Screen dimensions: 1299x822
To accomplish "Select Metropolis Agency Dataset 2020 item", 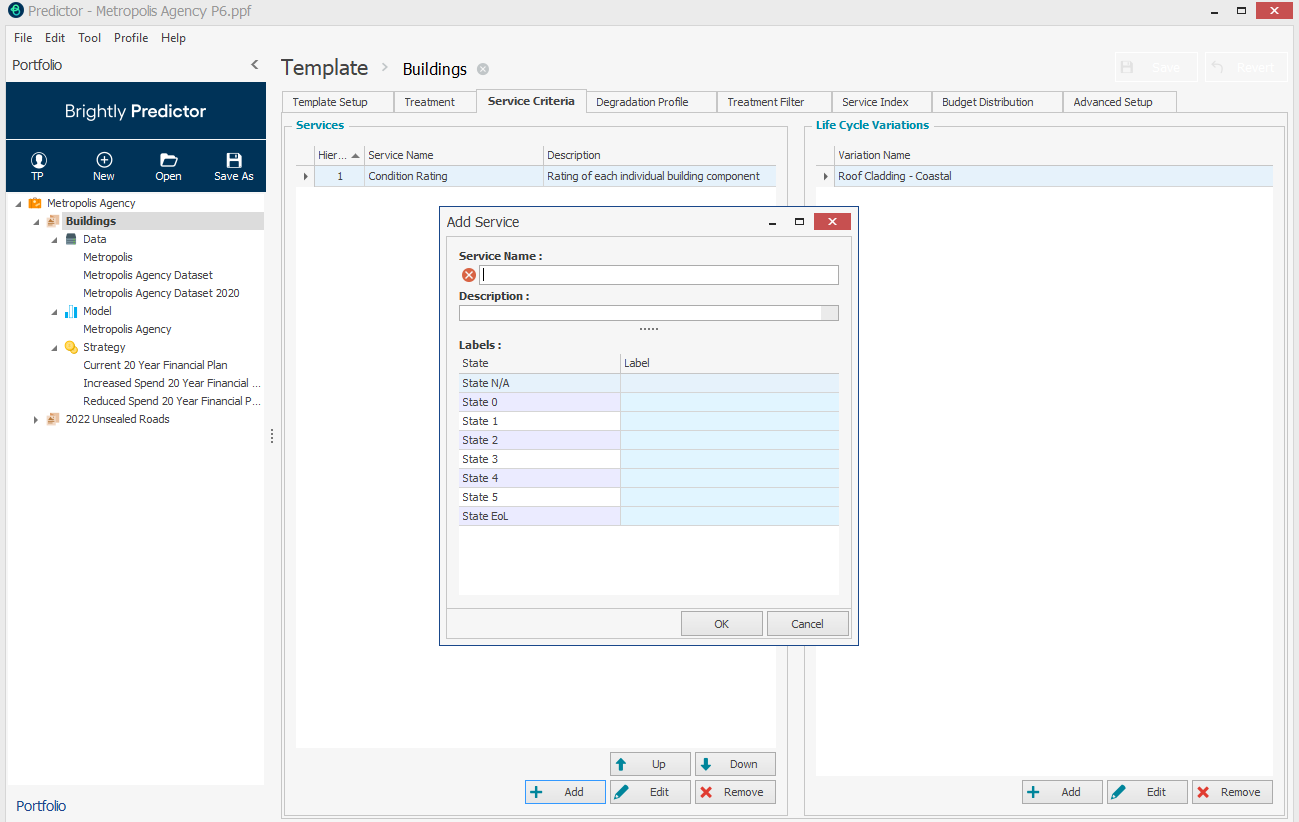I will click(x=161, y=293).
